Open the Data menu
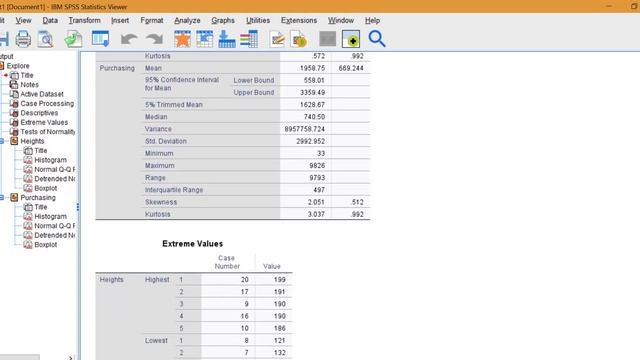The width and height of the screenshot is (640, 360). (x=50, y=20)
